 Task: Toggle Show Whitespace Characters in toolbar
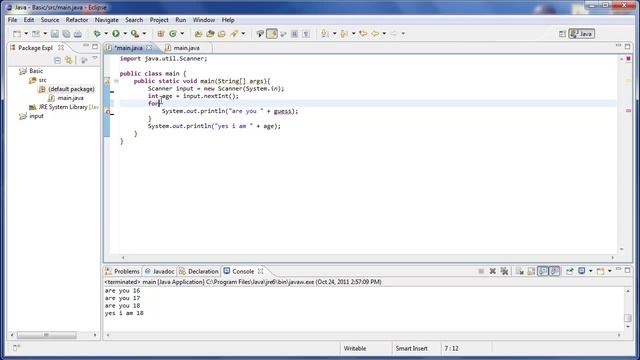coord(306,34)
